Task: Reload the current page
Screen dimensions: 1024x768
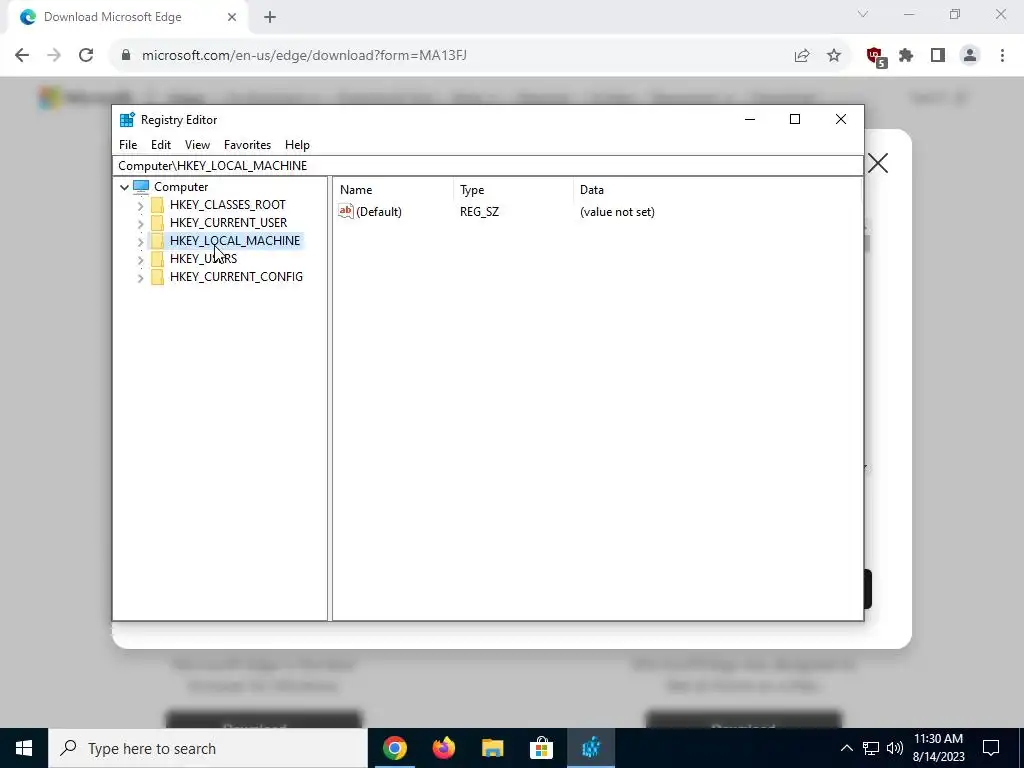Action: [x=86, y=56]
